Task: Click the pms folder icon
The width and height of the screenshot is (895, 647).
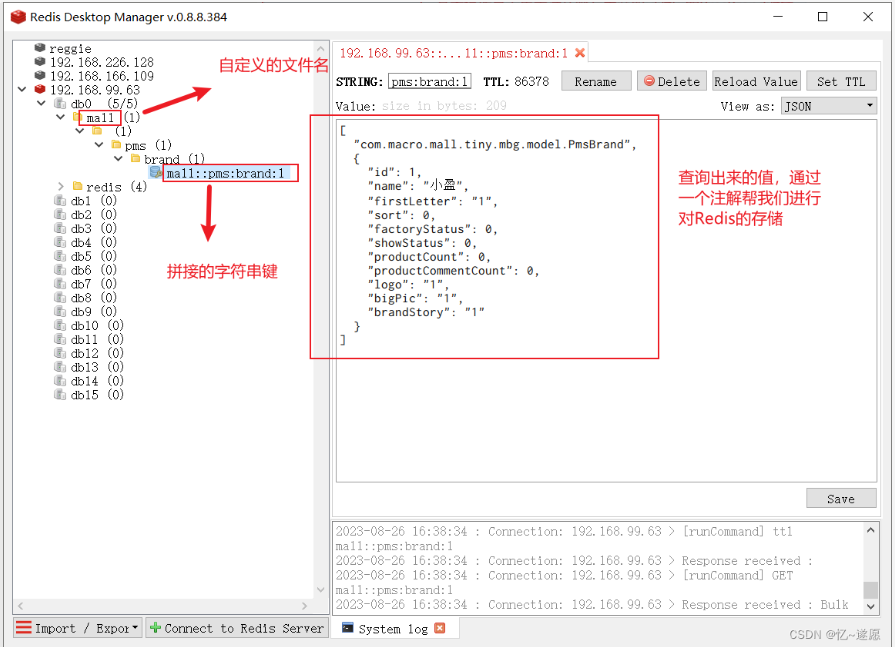Action: [x=116, y=144]
